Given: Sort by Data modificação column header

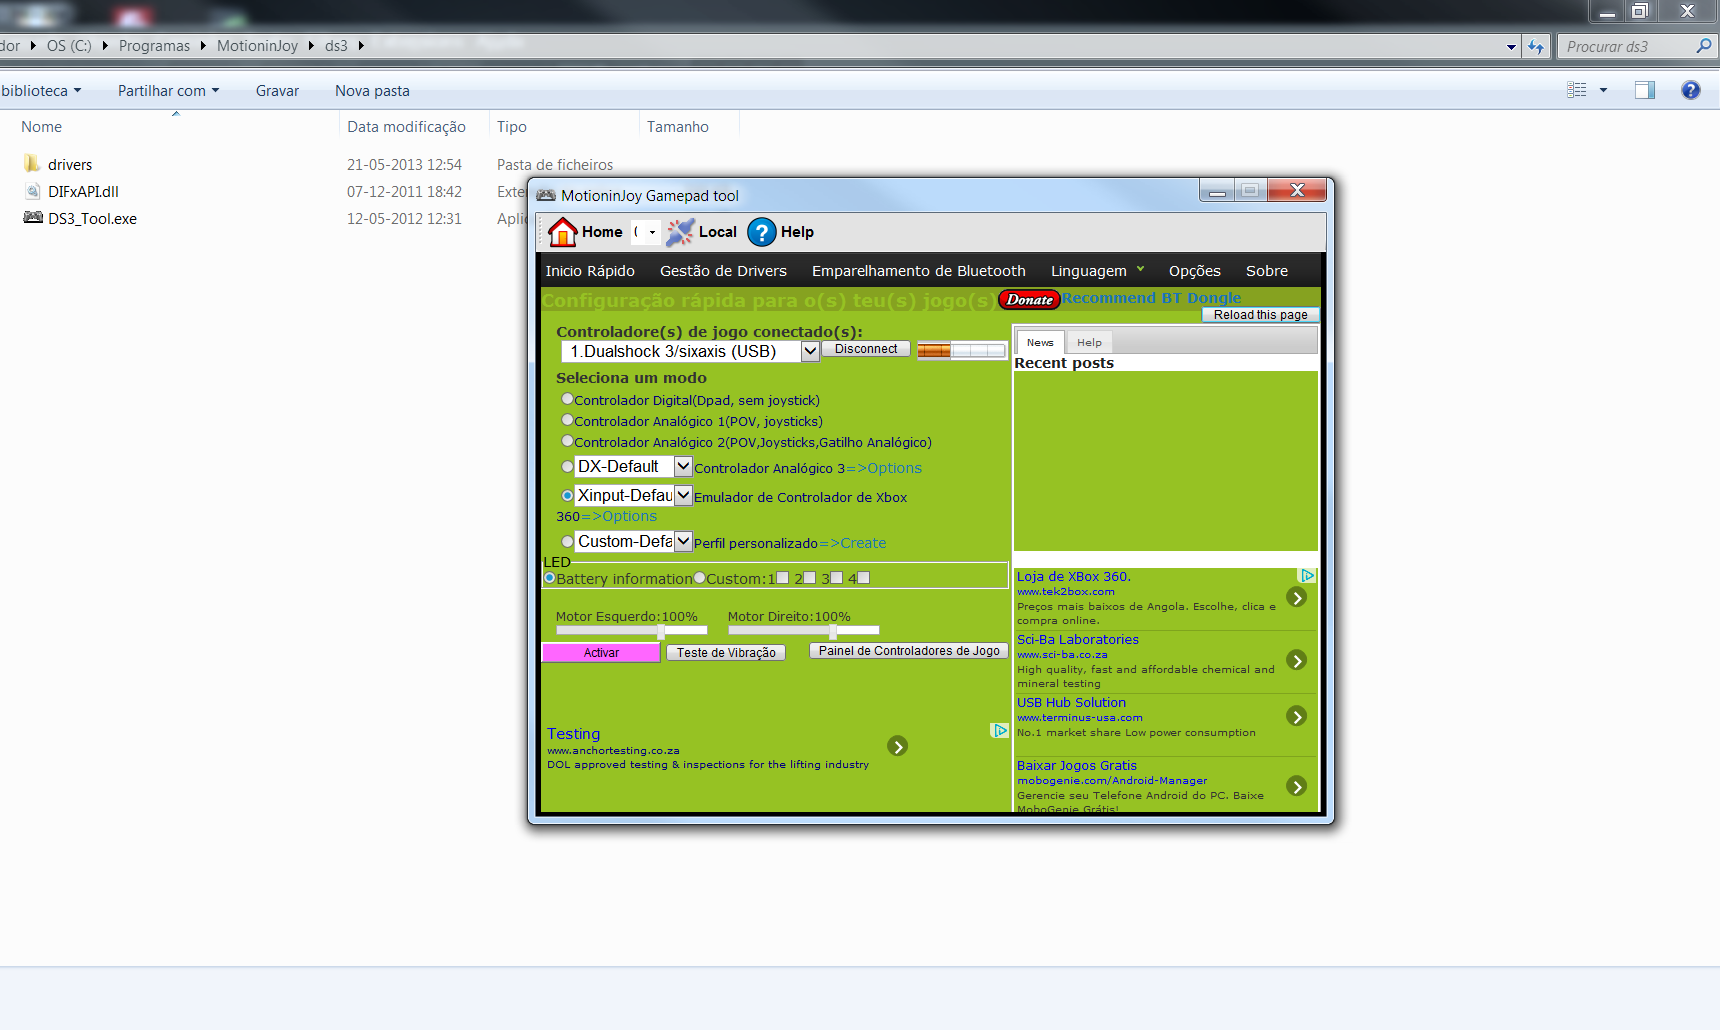Looking at the screenshot, I should click(x=406, y=127).
